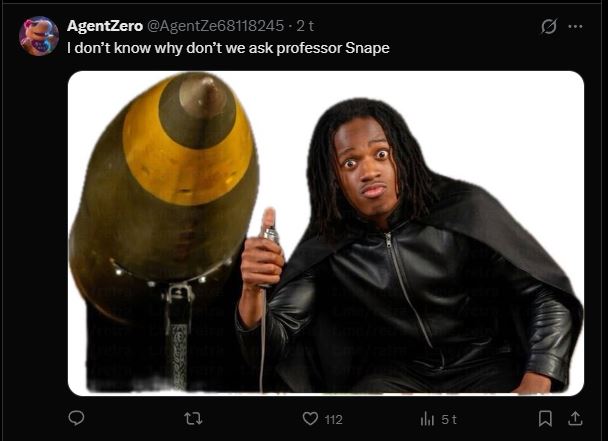Bookmark this post
Image resolution: width=608 pixels, height=441 pixels.
[545, 419]
